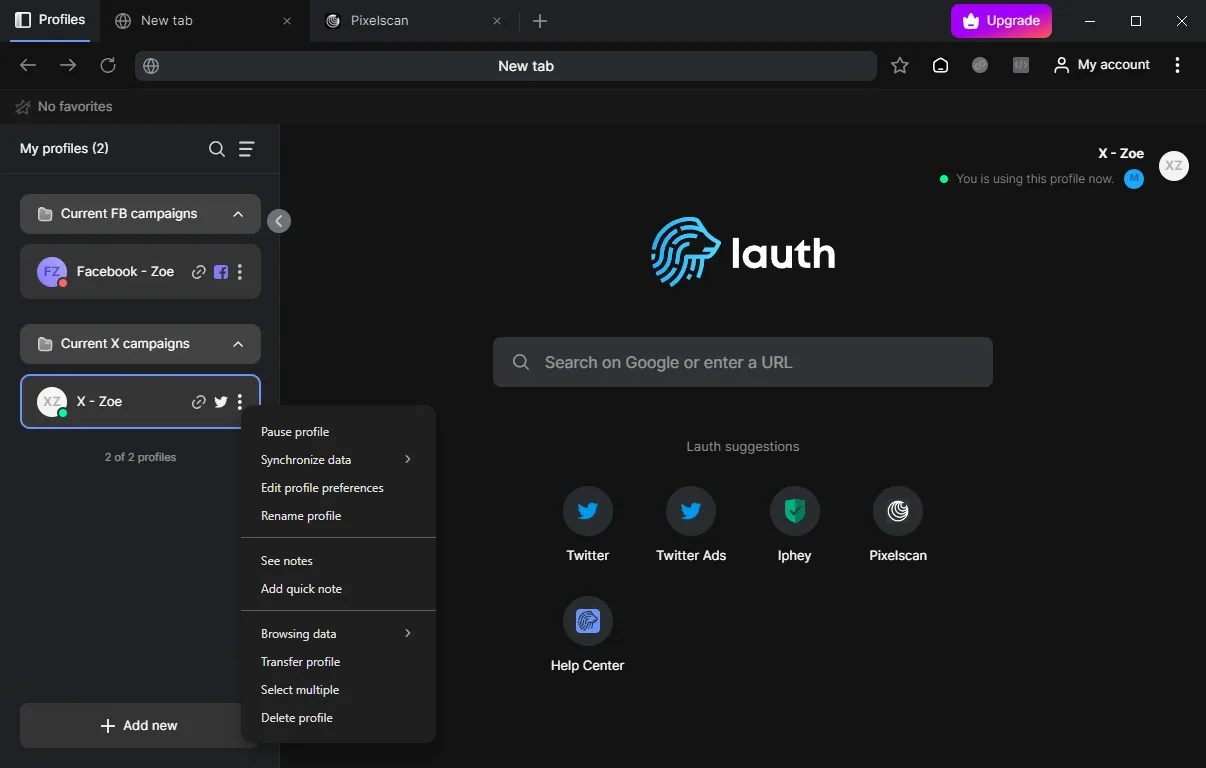Click the home icon in toolbar
Viewport: 1206px width, 768px height.
pyautogui.click(x=940, y=65)
